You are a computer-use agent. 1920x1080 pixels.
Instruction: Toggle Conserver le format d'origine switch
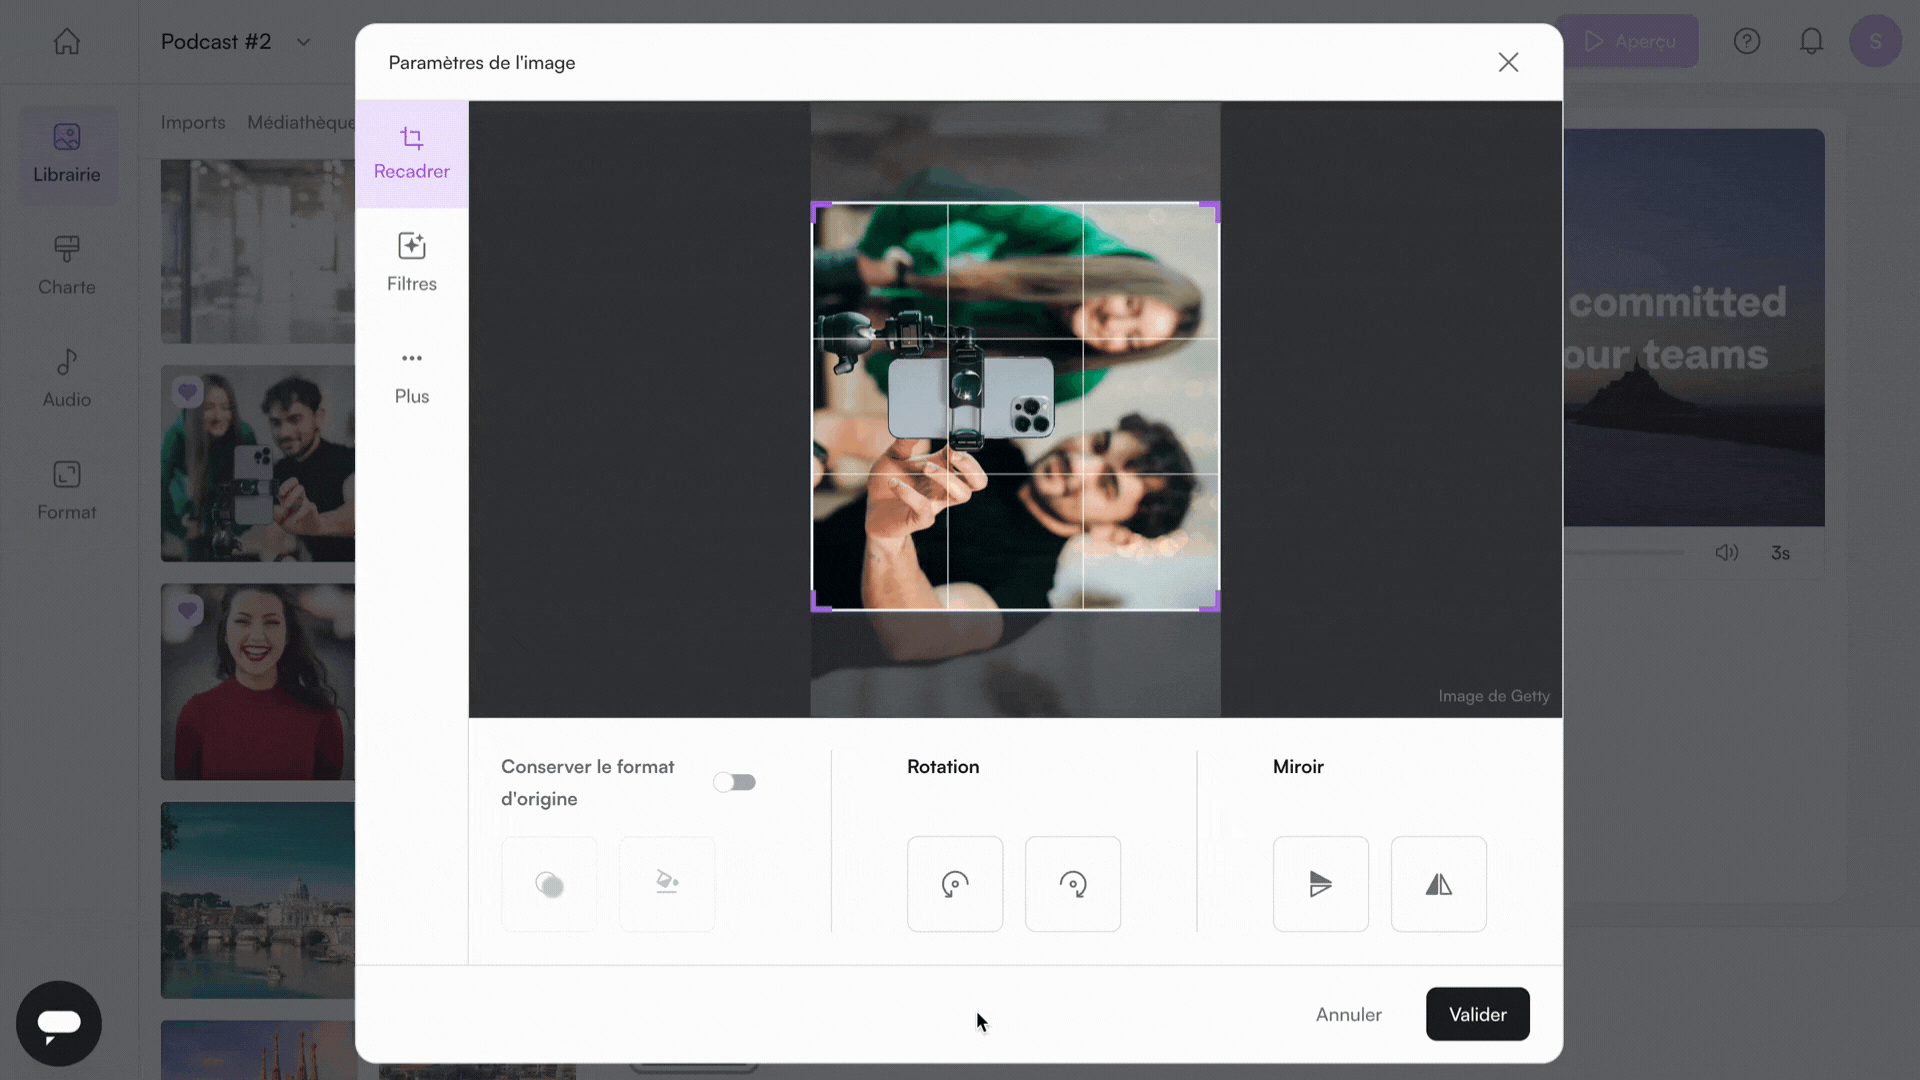click(x=734, y=782)
